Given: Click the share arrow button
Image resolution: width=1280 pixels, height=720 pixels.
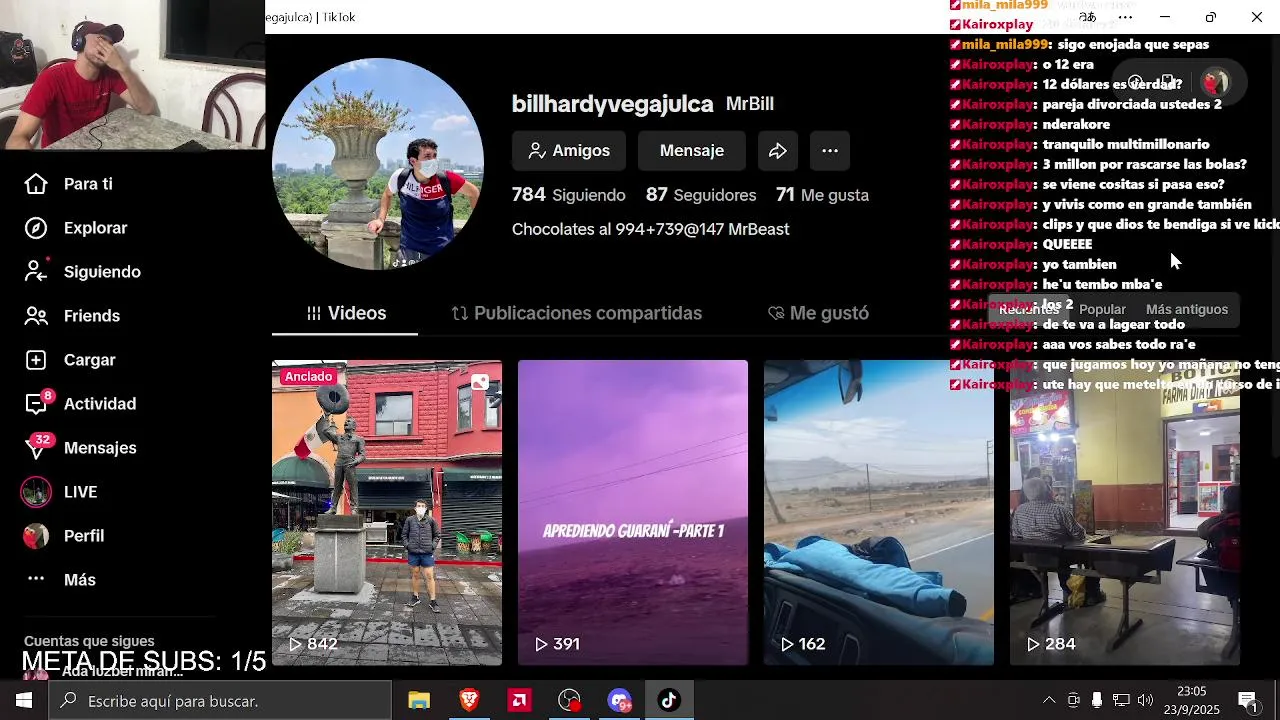Looking at the screenshot, I should tap(778, 151).
